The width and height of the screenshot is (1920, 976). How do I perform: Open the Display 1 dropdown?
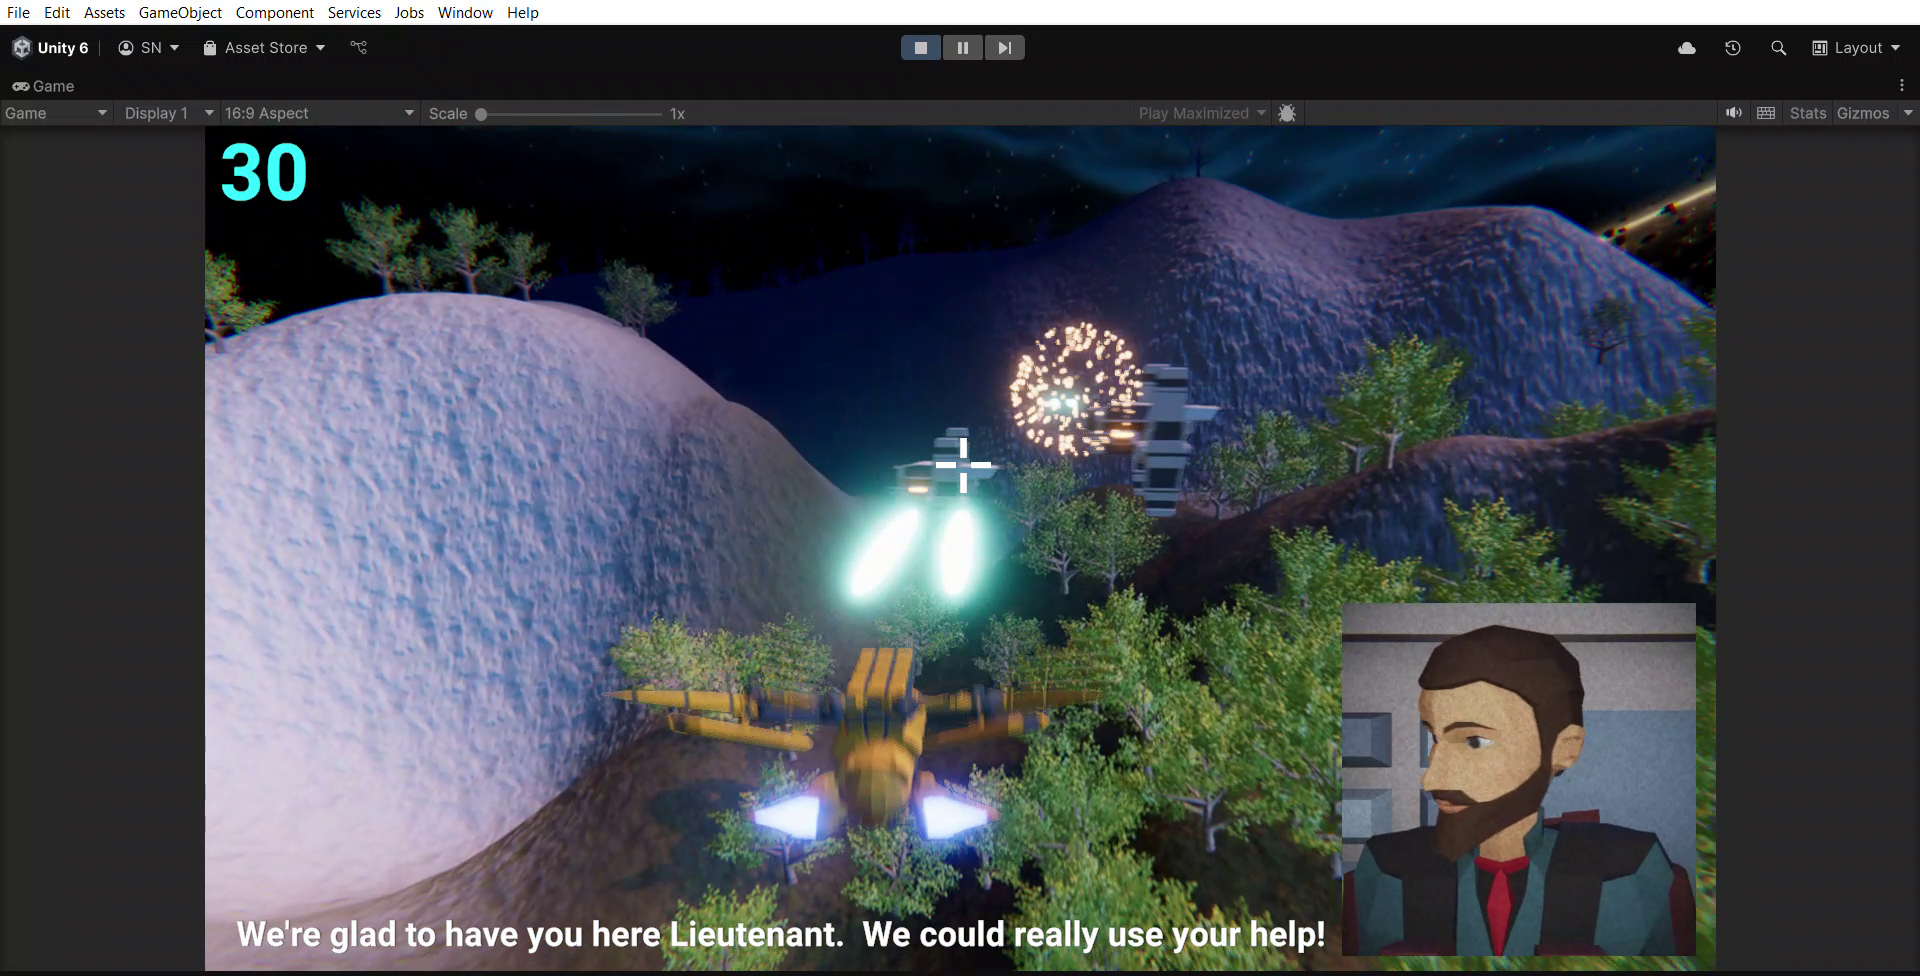click(x=168, y=113)
